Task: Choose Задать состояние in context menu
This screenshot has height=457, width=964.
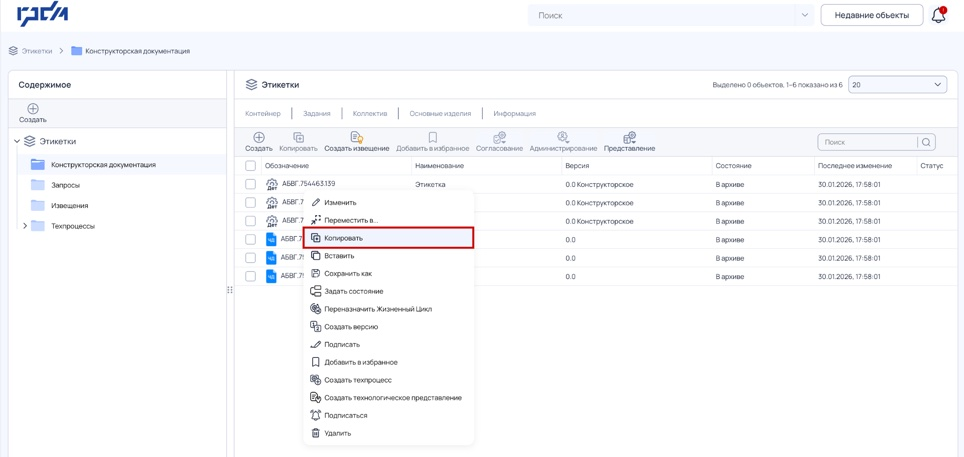Action: click(389, 291)
